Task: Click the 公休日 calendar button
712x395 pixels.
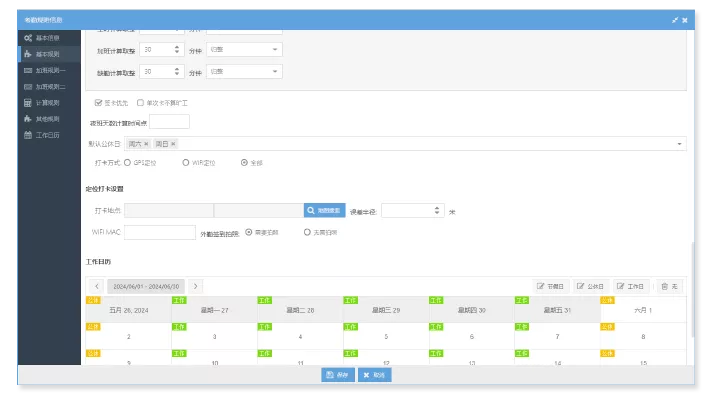Action: [x=590, y=286]
